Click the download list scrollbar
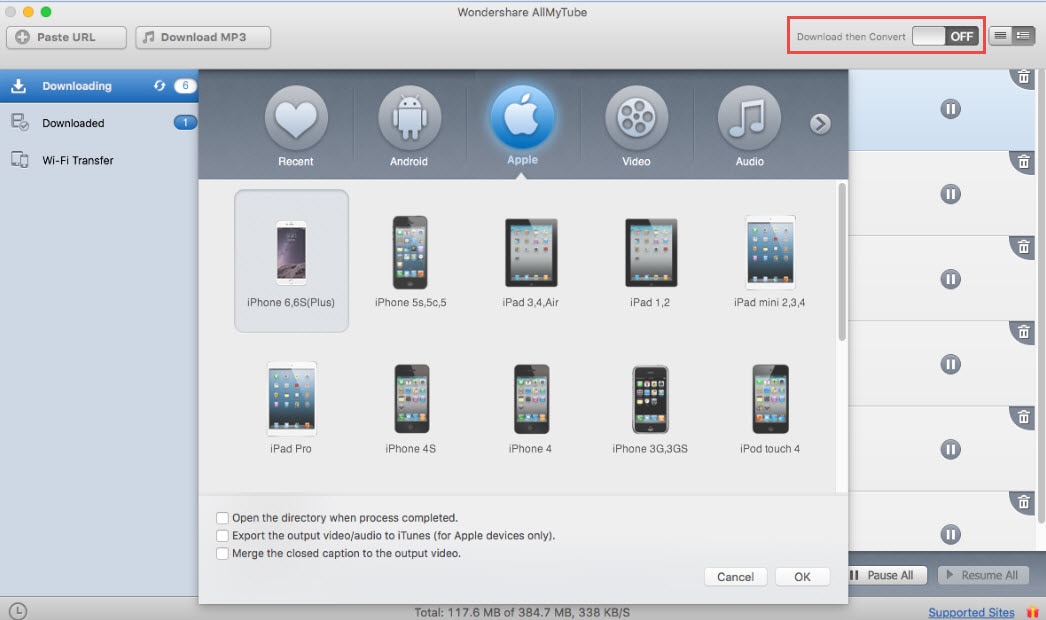Image resolution: width=1046 pixels, height=620 pixels. click(x=1041, y=297)
